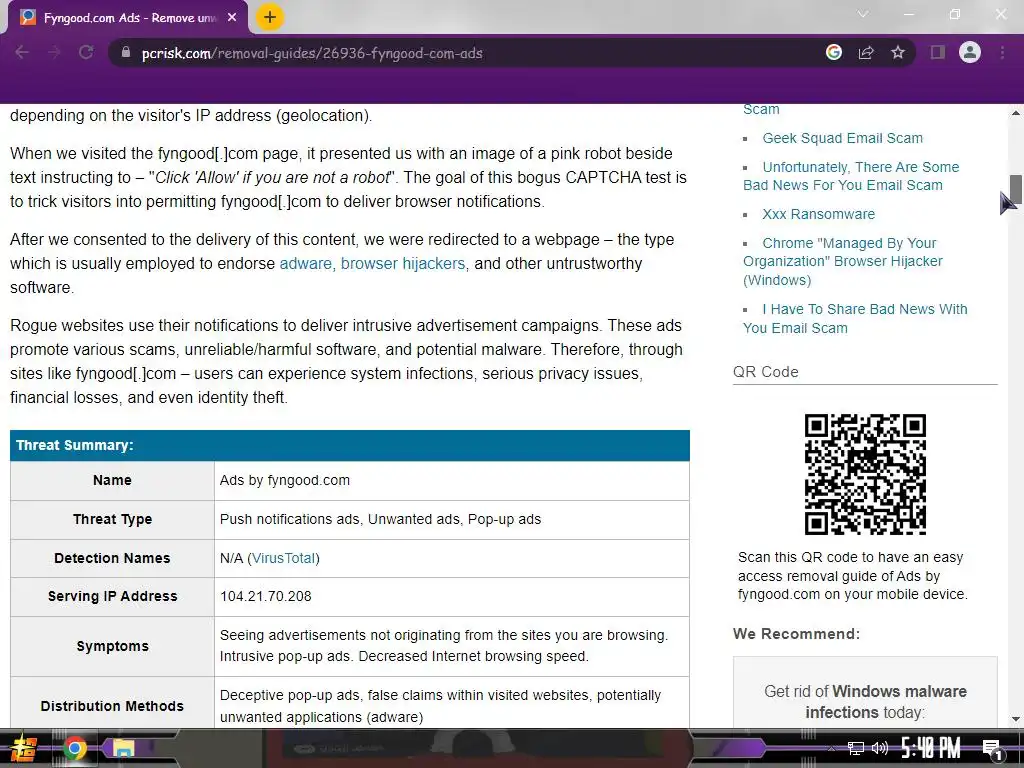This screenshot has height=768, width=1024.
Task: Open the VirusTotal link
Action: (x=283, y=558)
